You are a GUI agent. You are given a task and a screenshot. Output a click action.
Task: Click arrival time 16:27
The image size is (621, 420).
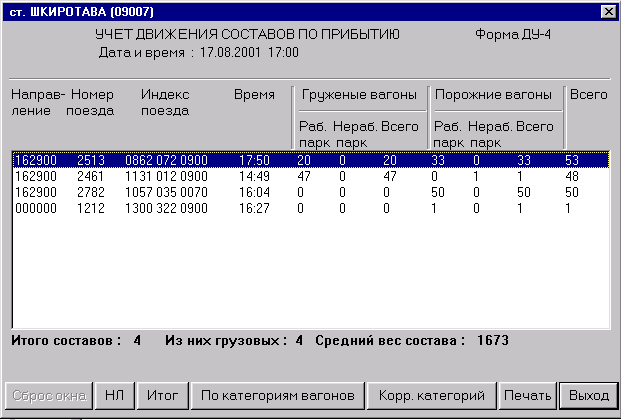pyautogui.click(x=254, y=208)
